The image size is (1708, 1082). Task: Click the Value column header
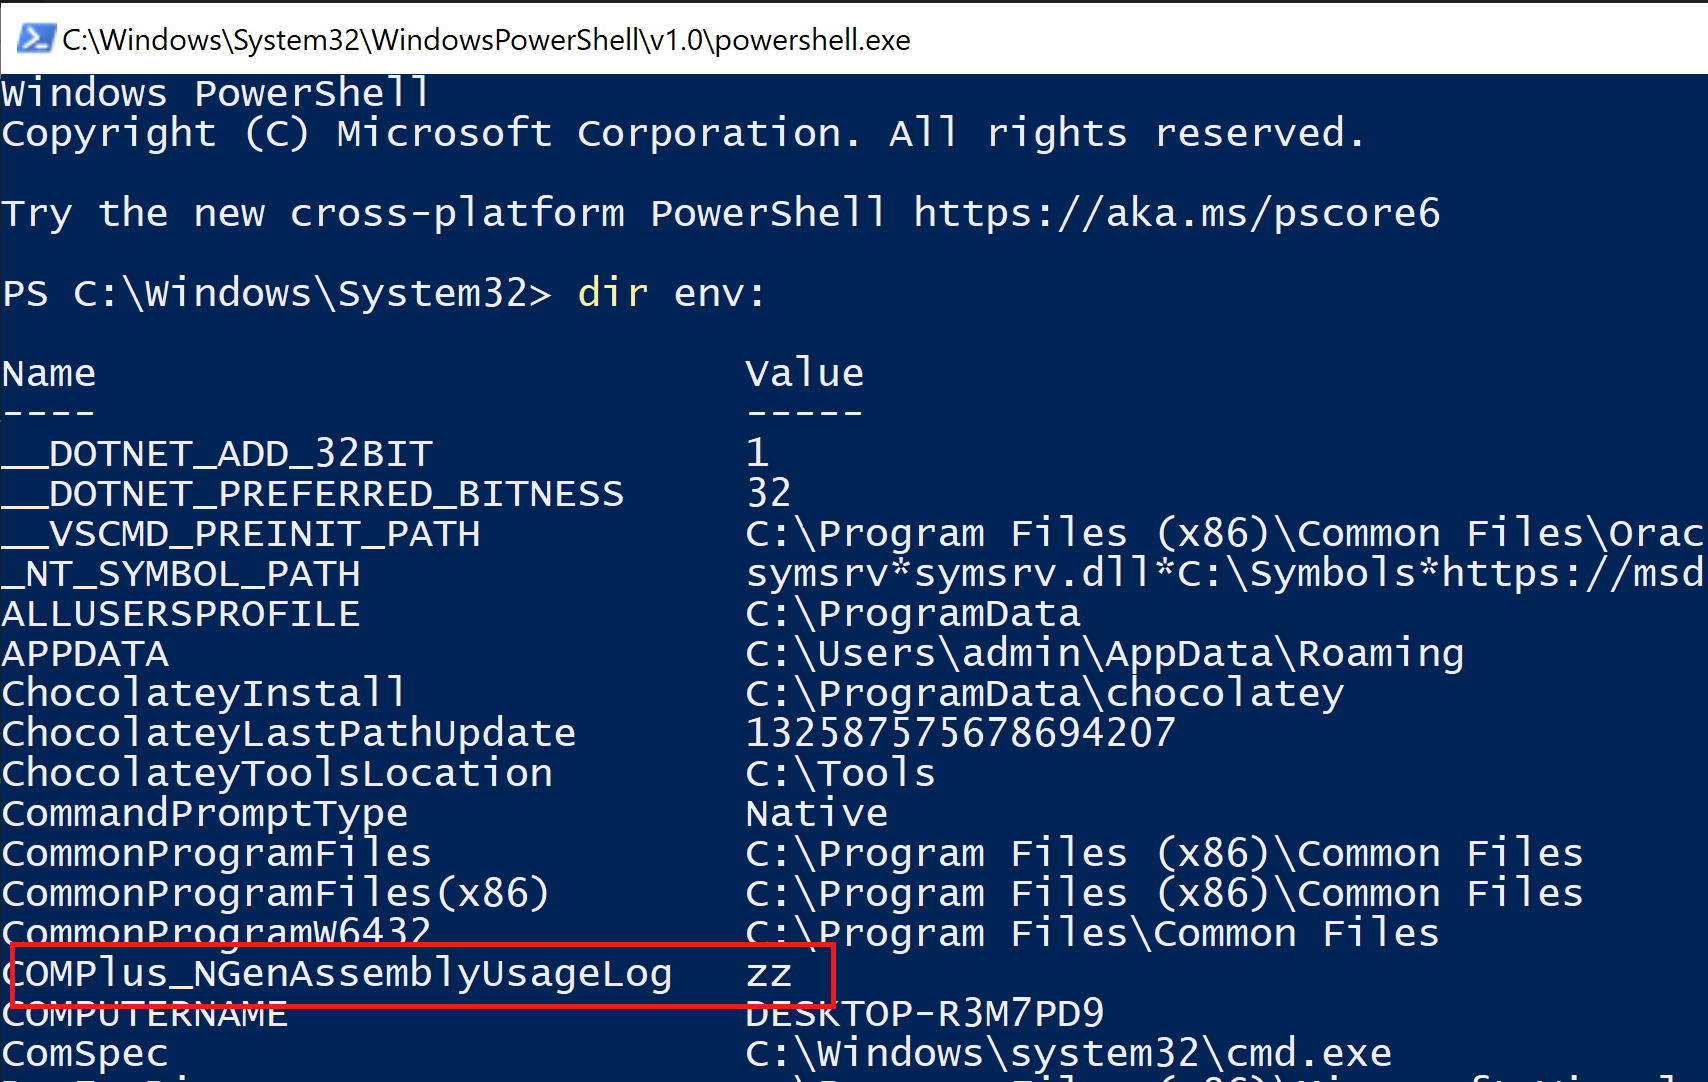click(803, 372)
